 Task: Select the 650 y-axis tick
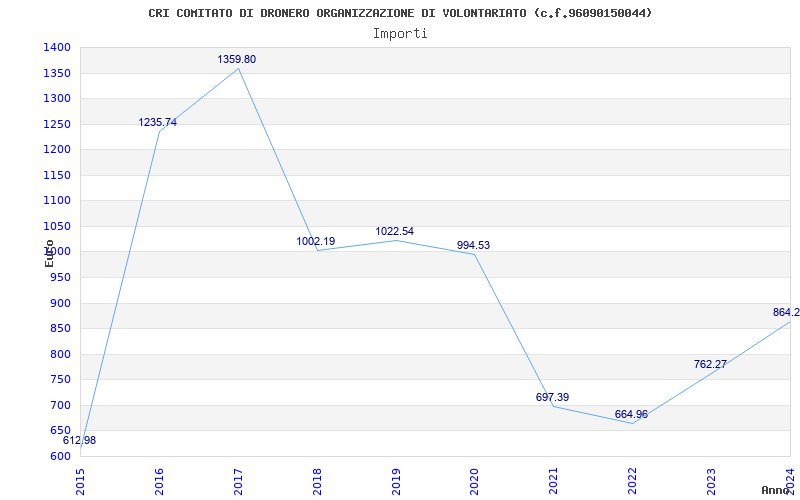point(60,431)
